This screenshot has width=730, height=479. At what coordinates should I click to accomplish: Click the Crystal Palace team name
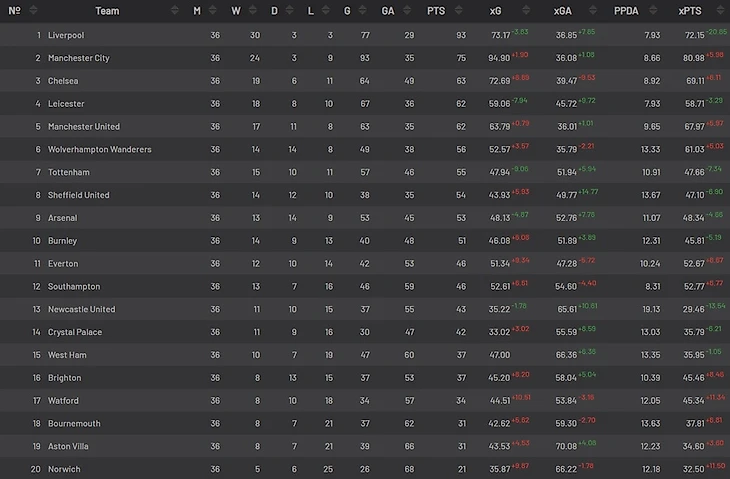point(75,332)
